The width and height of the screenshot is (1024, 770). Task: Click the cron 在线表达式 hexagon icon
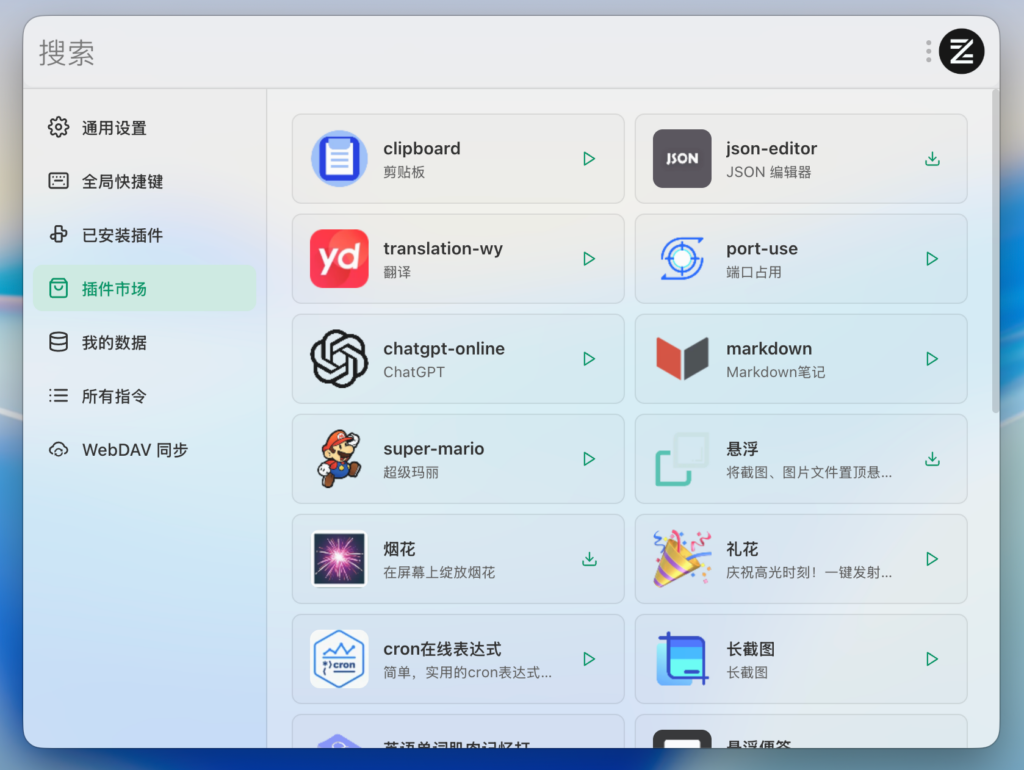click(x=339, y=659)
